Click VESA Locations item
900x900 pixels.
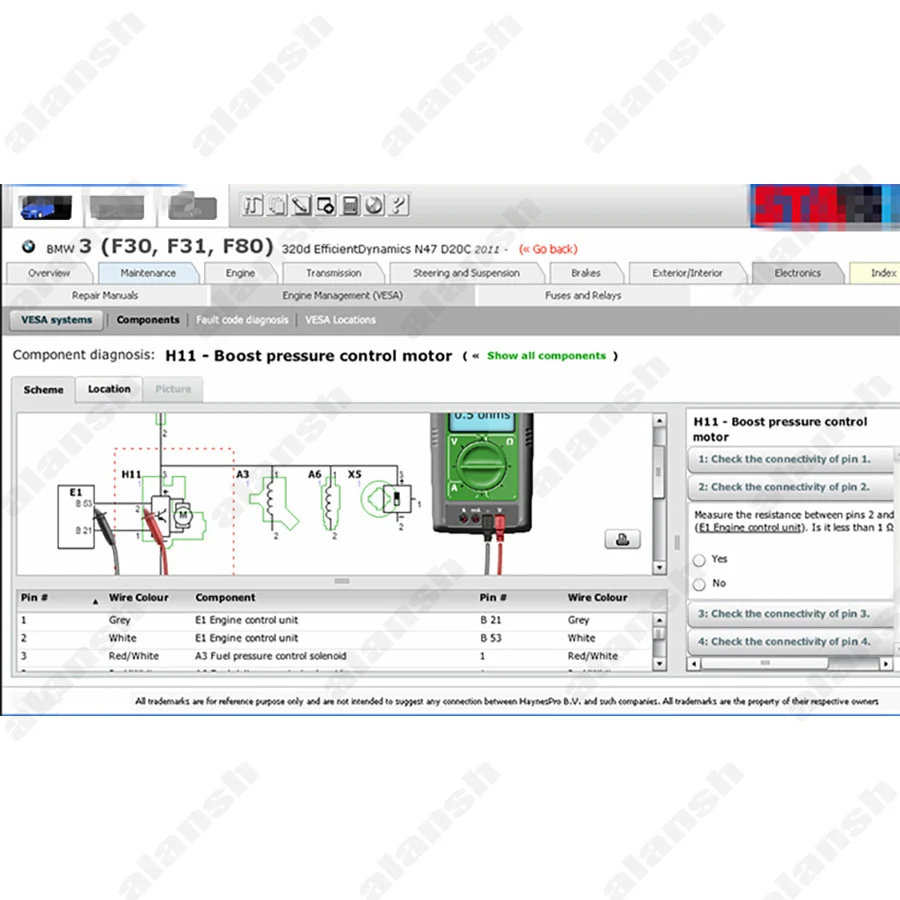[340, 320]
